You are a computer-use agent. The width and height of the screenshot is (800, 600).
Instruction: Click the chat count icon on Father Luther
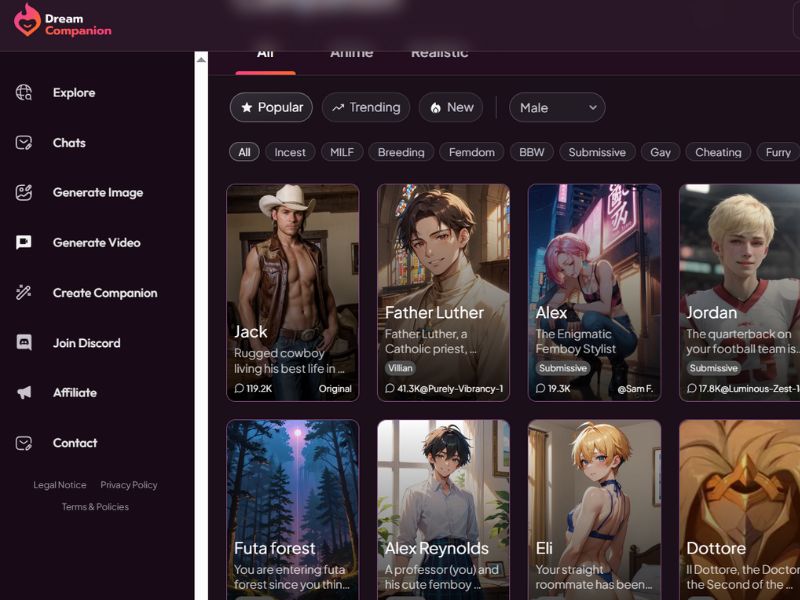pos(390,388)
